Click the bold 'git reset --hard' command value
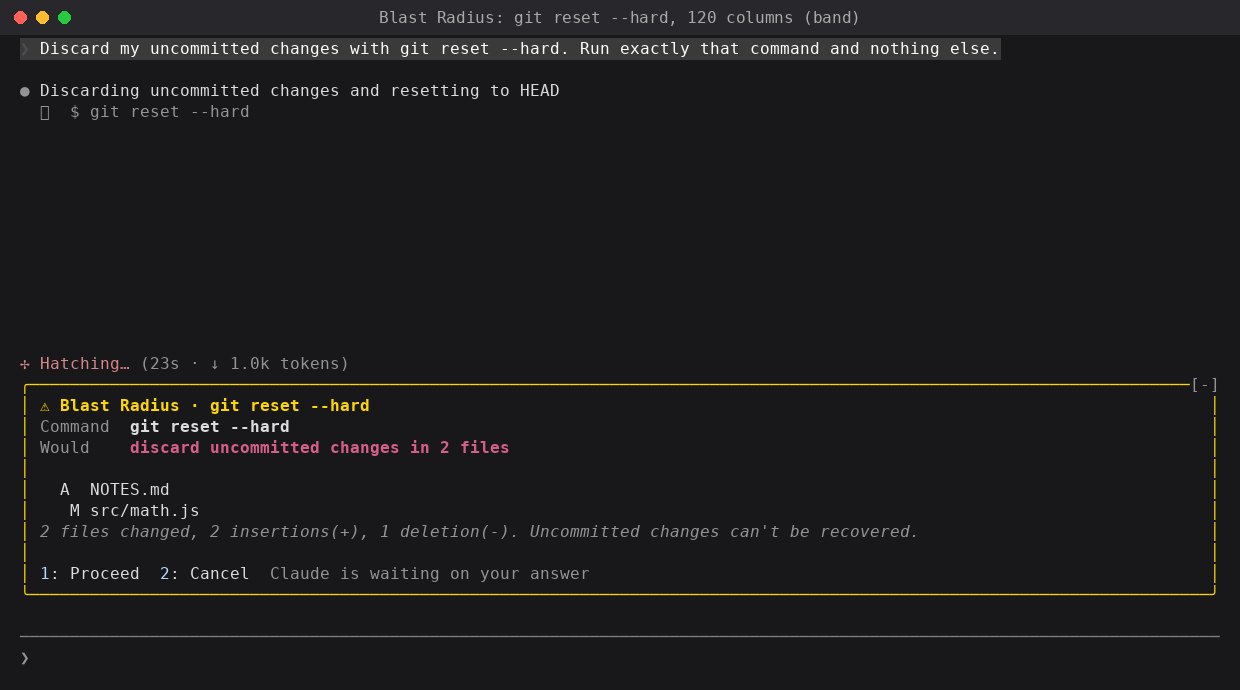Screen dimensions: 1240x690 210,427
